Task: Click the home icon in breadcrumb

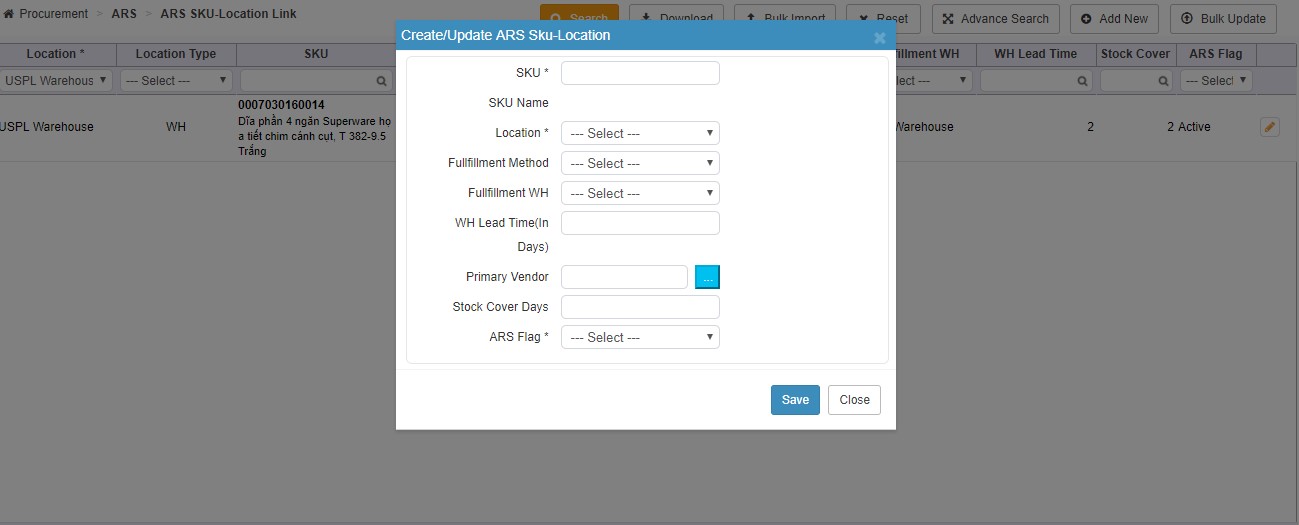Action: [x=9, y=14]
